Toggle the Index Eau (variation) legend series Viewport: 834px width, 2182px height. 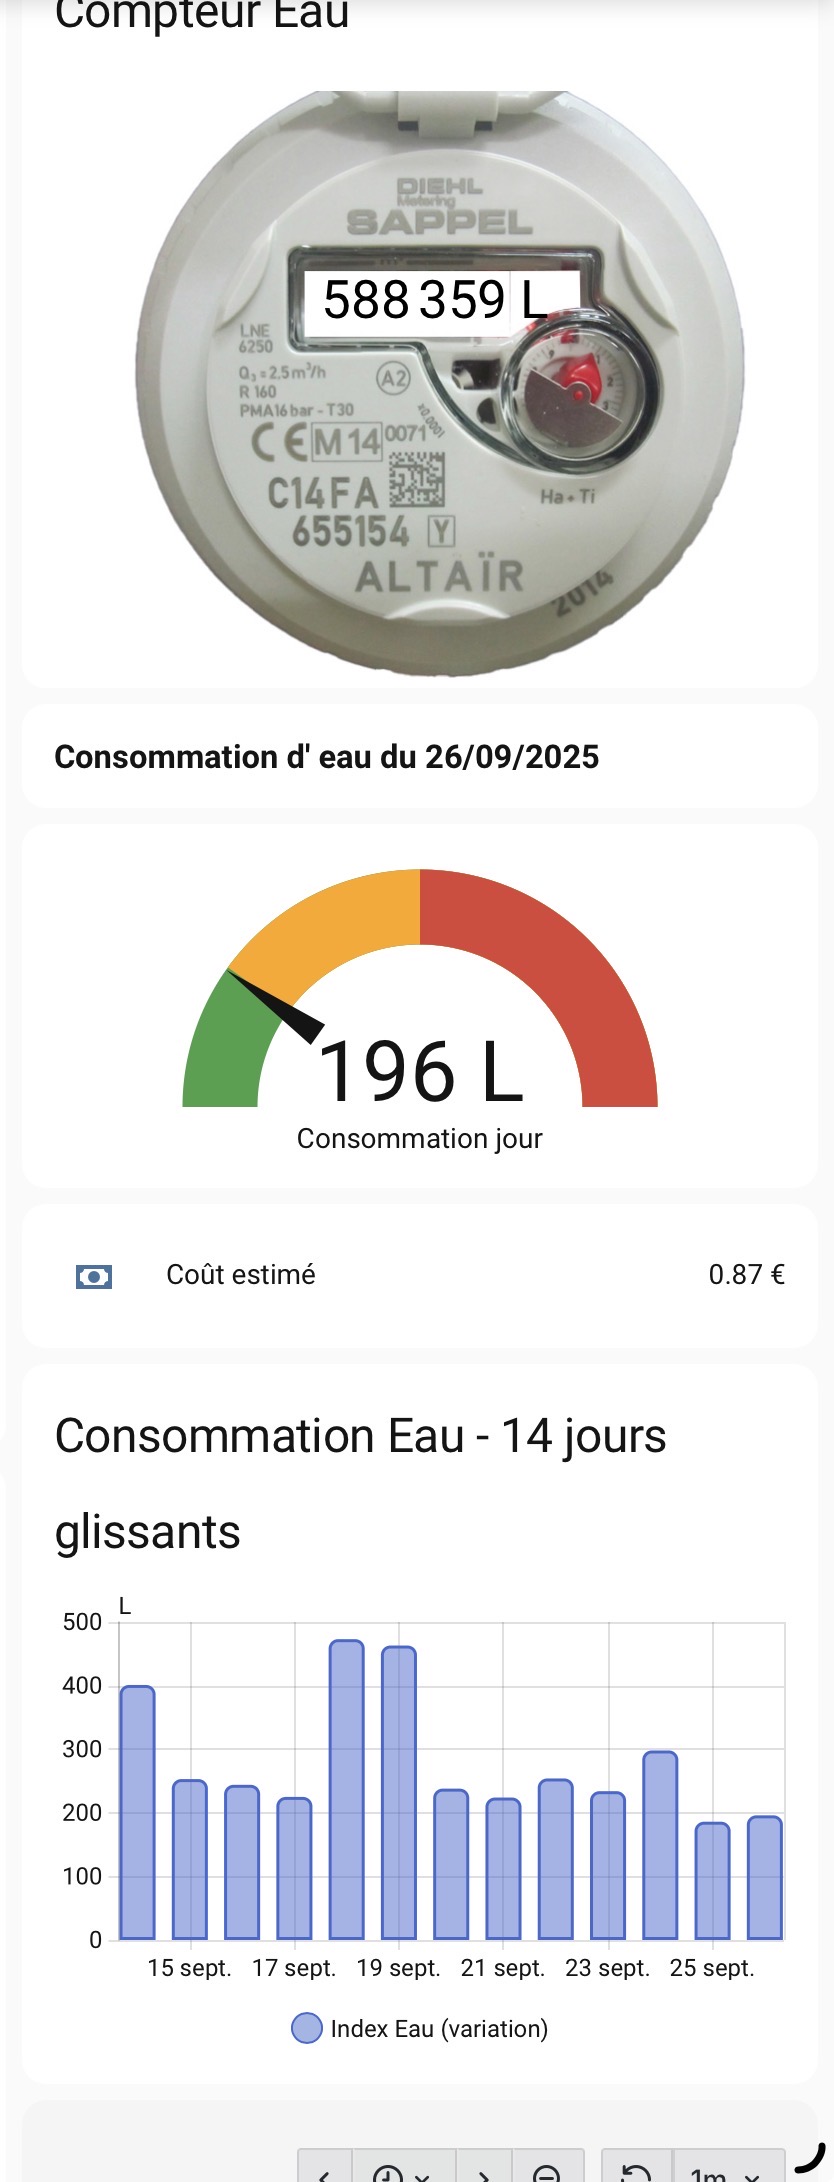tap(439, 2028)
